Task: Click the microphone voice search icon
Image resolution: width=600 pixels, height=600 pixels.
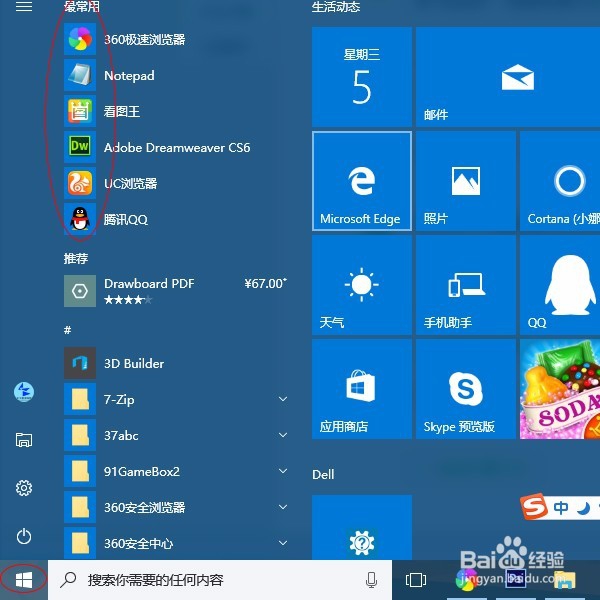Action: pyautogui.click(x=371, y=580)
